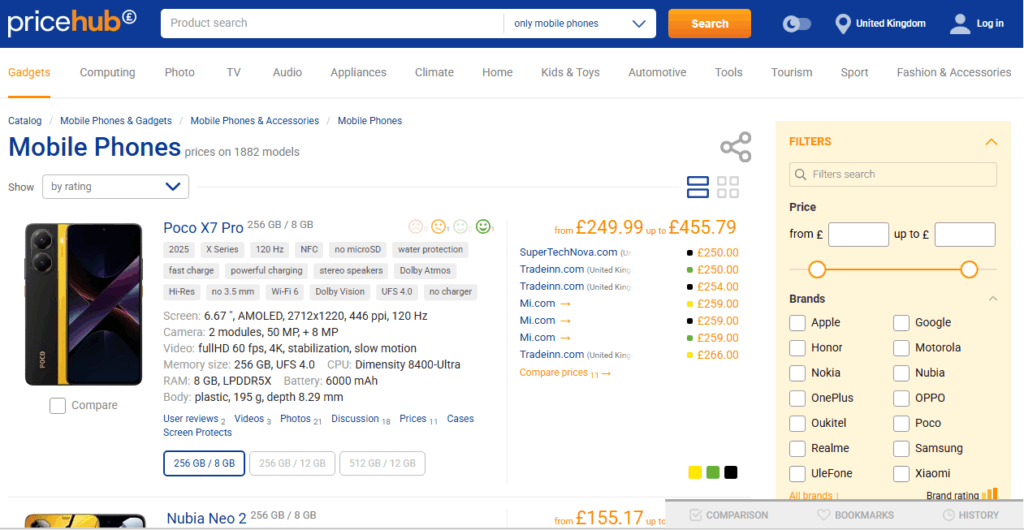The width and height of the screenshot is (1024, 530).
Task: Check the Motorola brand filter
Action: [901, 348]
